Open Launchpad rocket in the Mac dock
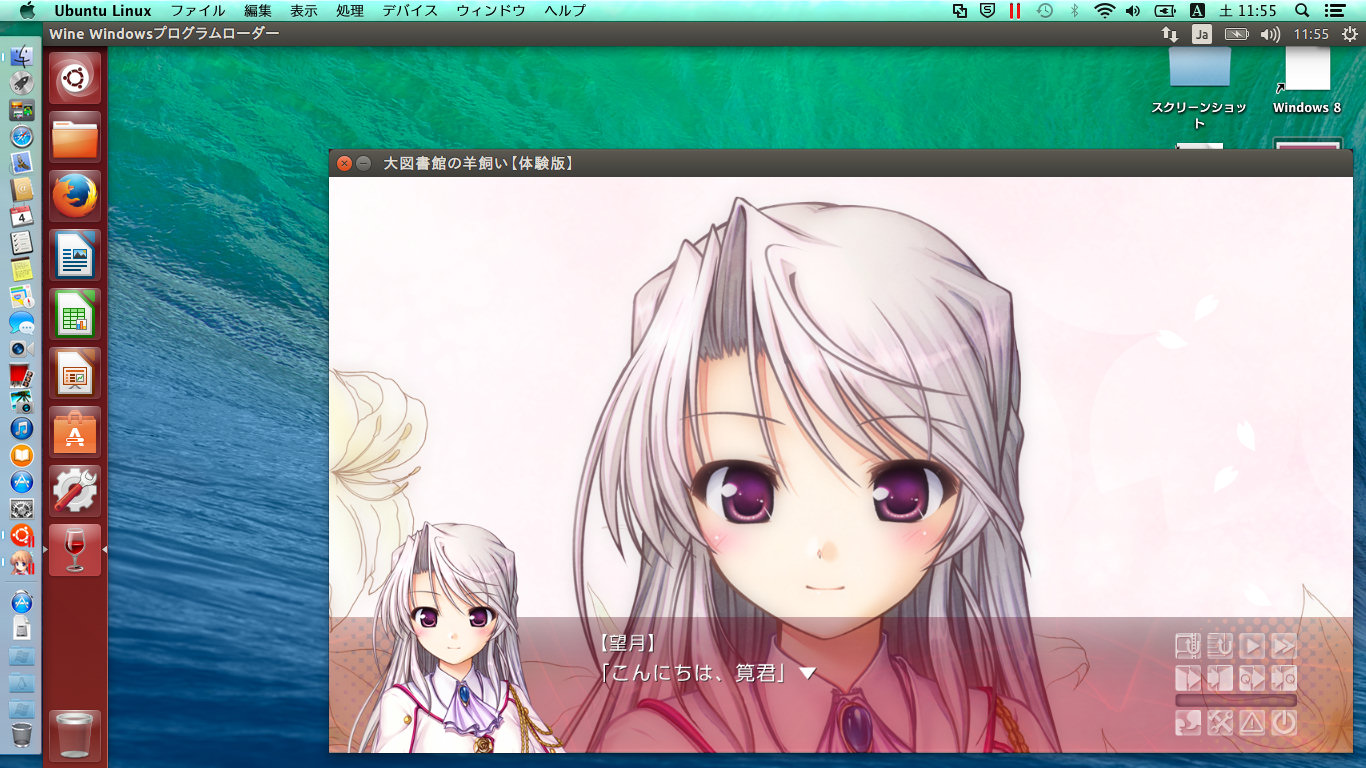This screenshot has width=1366, height=768. [21, 83]
